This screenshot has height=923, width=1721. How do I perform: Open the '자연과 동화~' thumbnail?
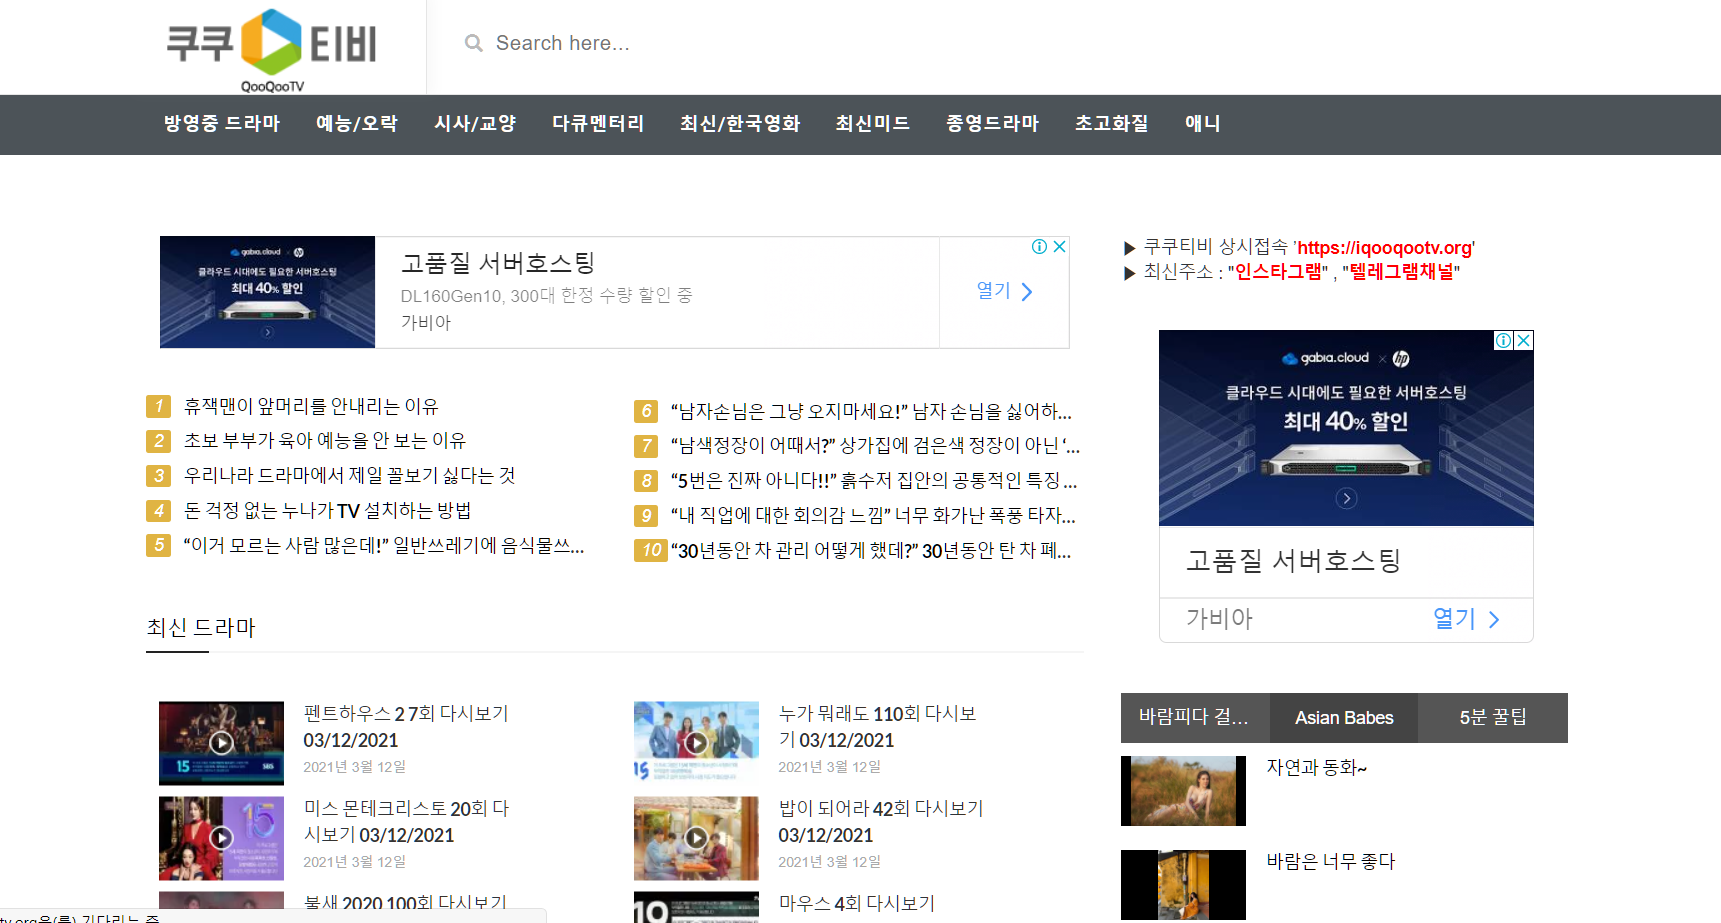(1183, 791)
